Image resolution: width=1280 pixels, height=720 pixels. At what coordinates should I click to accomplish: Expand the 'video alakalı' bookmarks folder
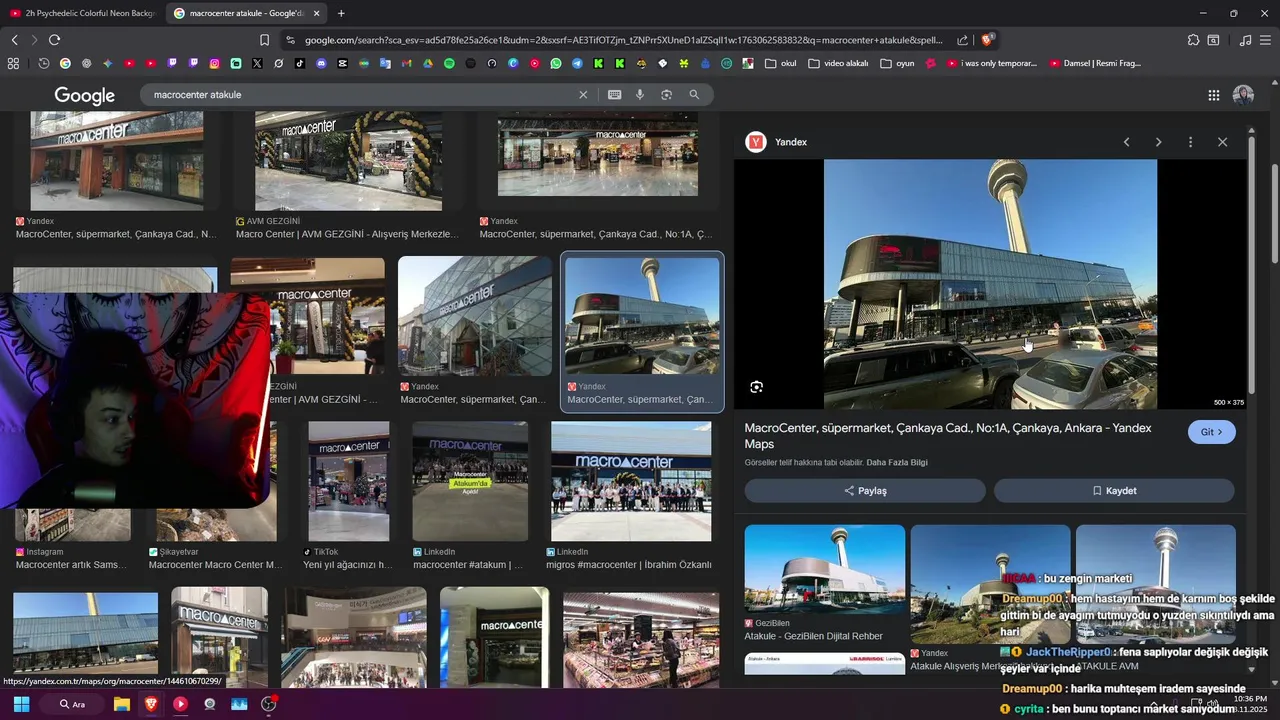point(838,64)
